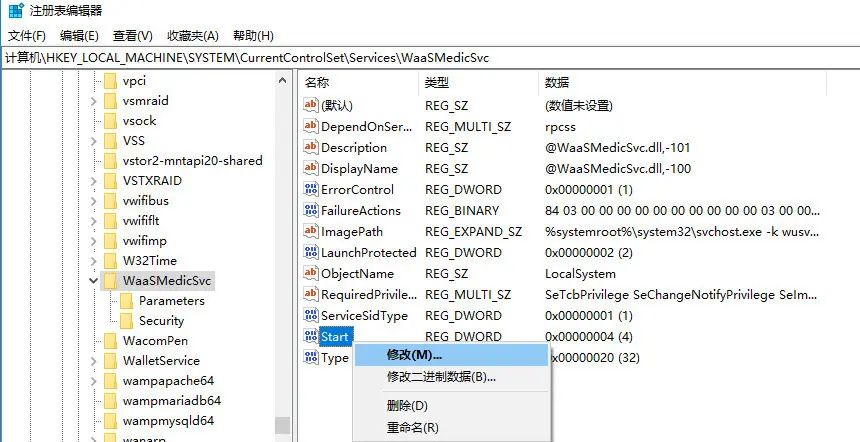Click the RequiredPrivileges string icon
This screenshot has width=860, height=442.
(310, 294)
